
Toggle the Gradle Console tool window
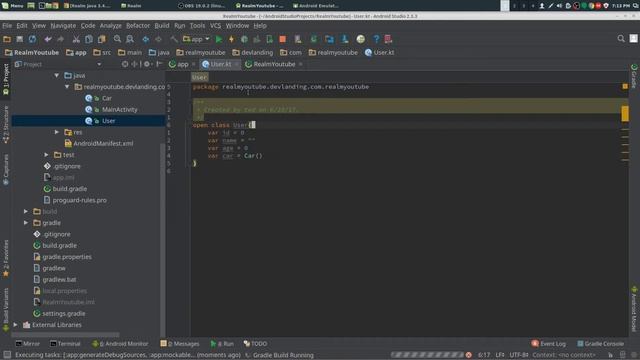(x=600, y=344)
